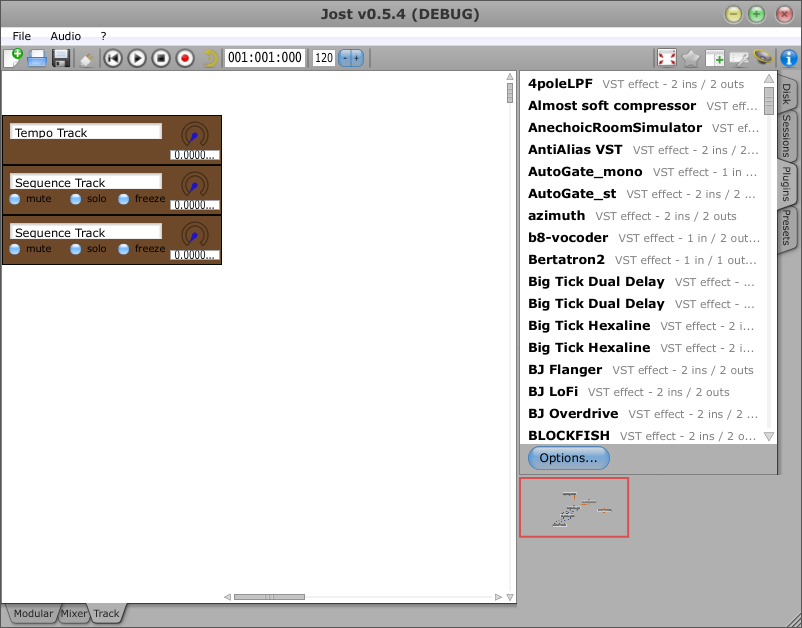The height and width of the screenshot is (628, 802).
Task: Click the new session icon
Action: 13,58
